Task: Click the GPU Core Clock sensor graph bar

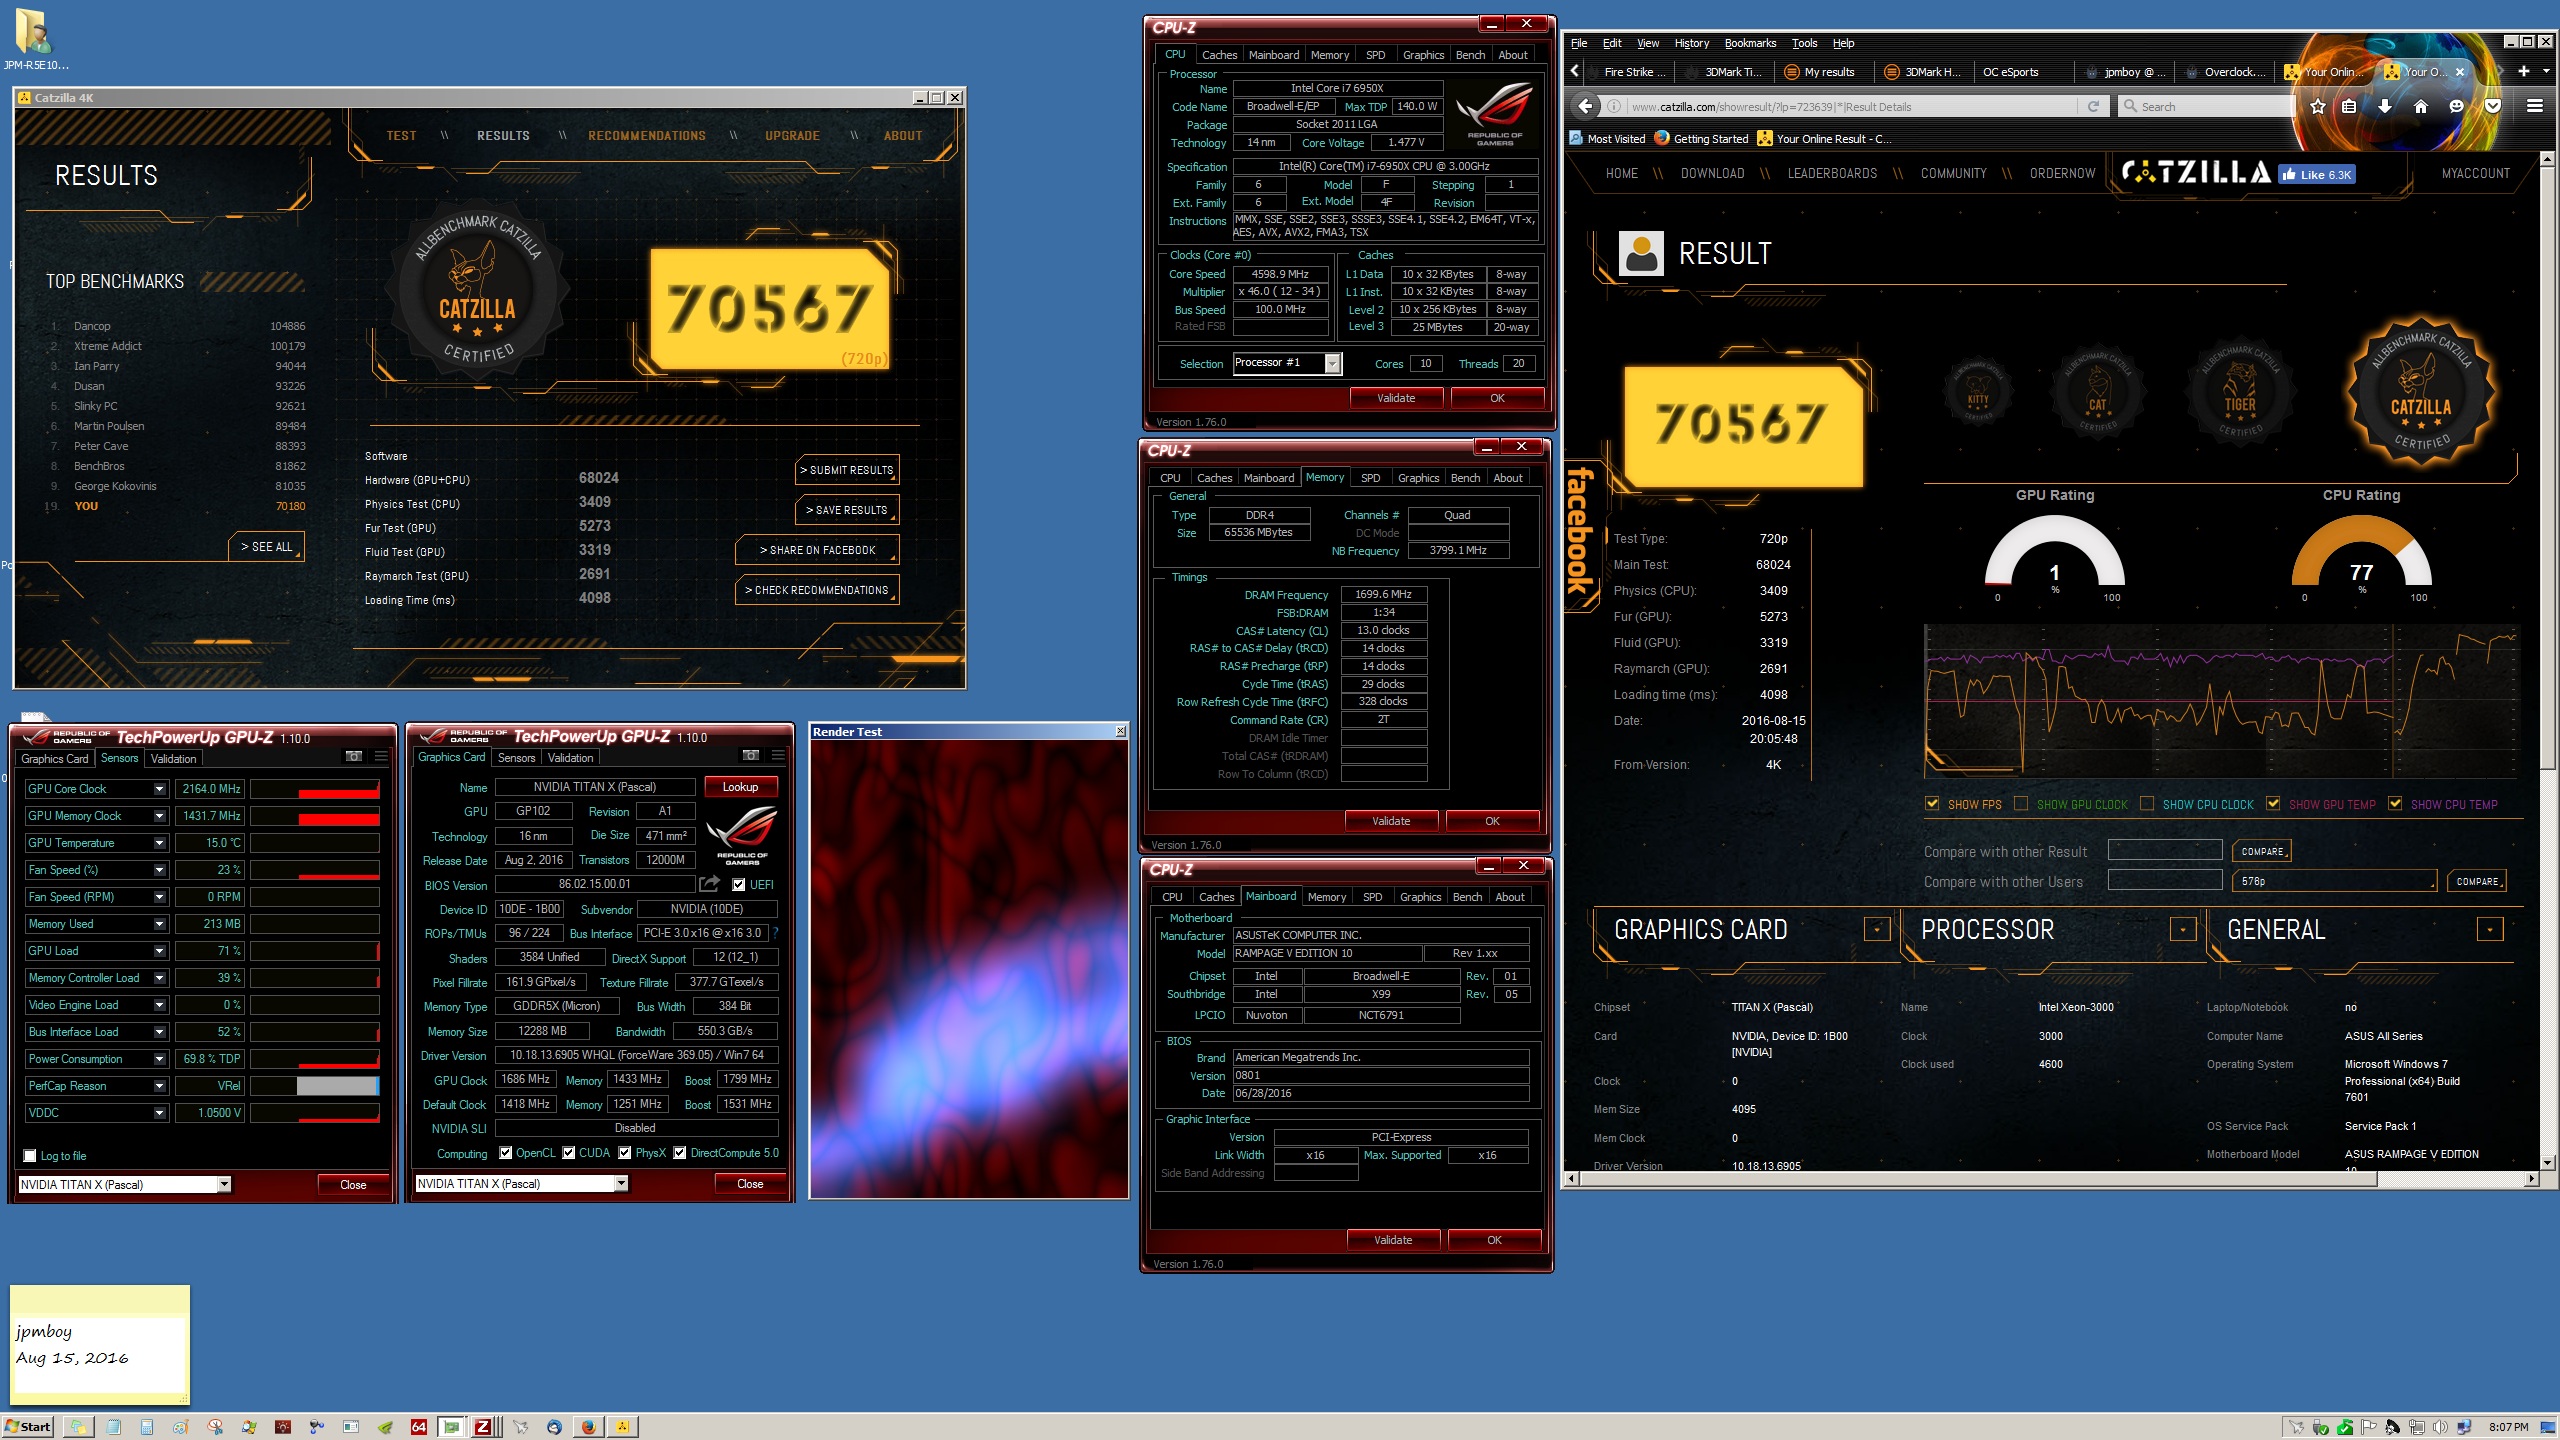Action: (x=314, y=789)
